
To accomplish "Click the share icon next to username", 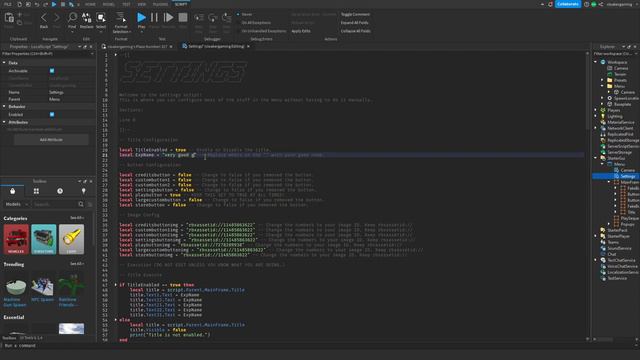I will (601, 4).
